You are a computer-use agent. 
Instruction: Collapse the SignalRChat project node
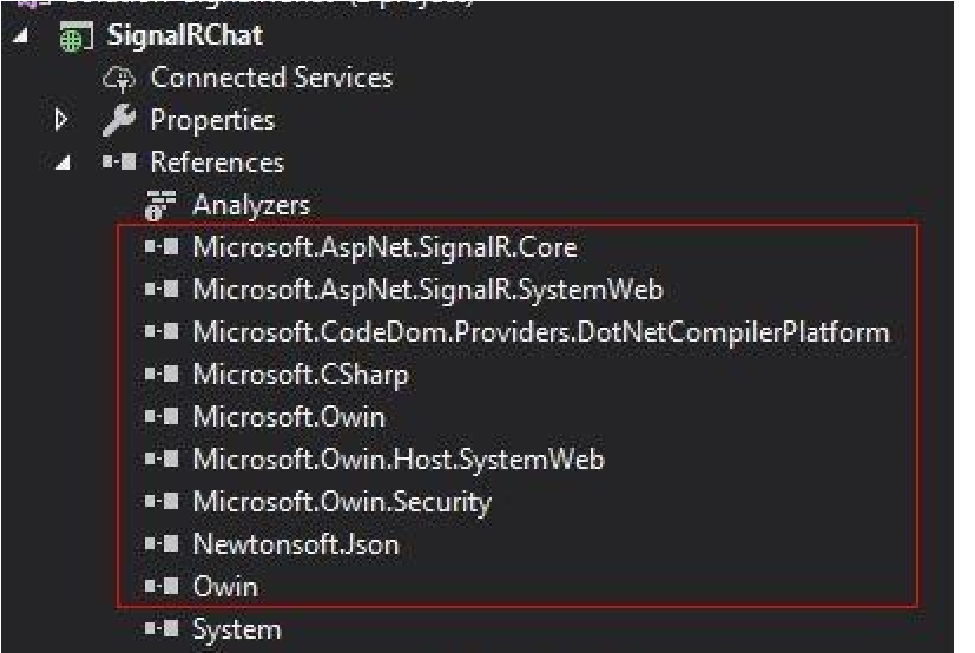pos(21,35)
